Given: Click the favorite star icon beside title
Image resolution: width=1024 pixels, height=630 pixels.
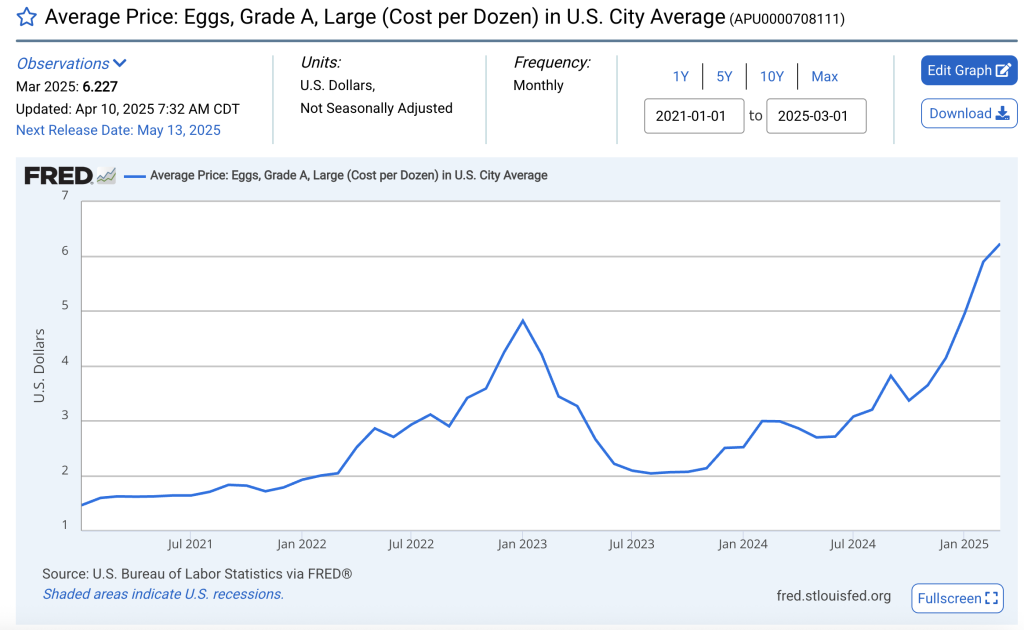Looking at the screenshot, I should click(27, 17).
